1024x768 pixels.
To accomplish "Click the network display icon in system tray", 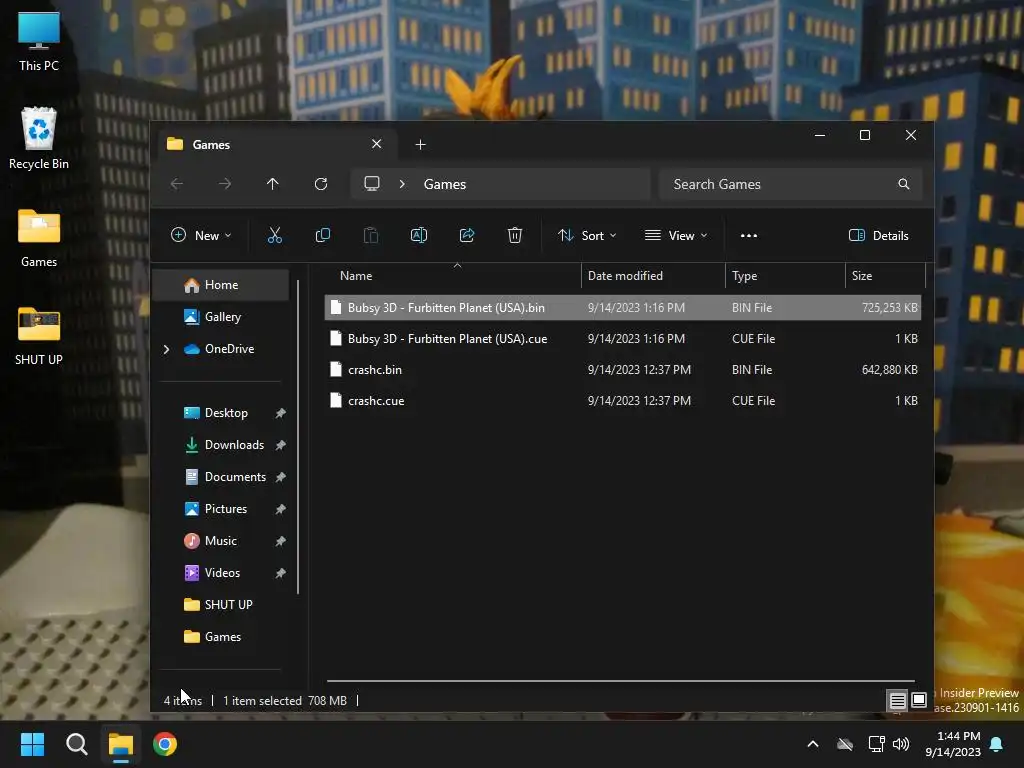I will (x=876, y=744).
